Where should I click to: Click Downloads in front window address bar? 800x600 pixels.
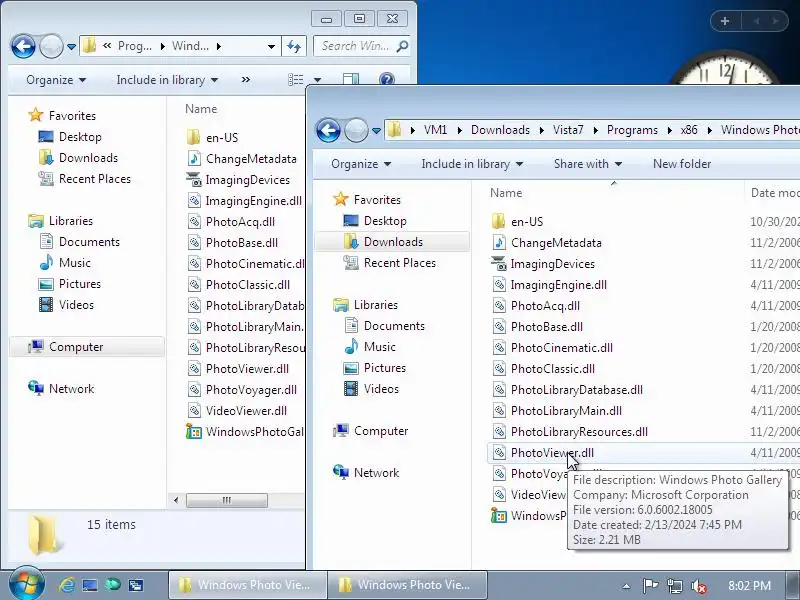(500, 130)
